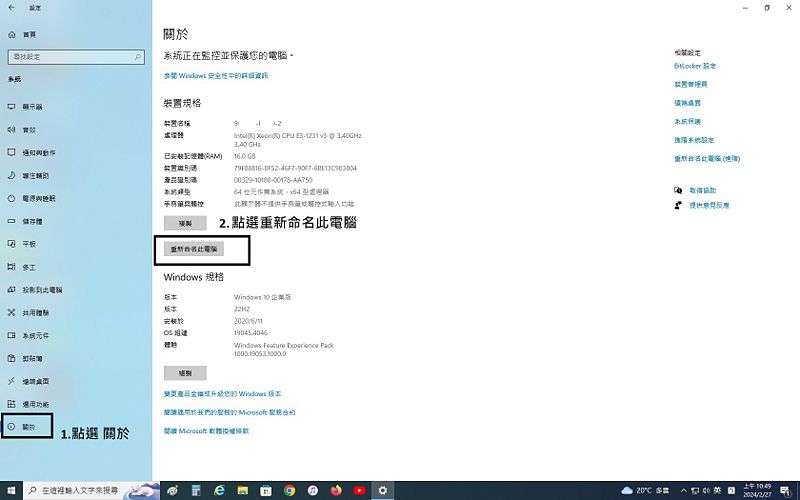Image resolution: width=800 pixels, height=500 pixels.
Task: Open Display (顯示器) settings in sidebar
Action: (26, 107)
